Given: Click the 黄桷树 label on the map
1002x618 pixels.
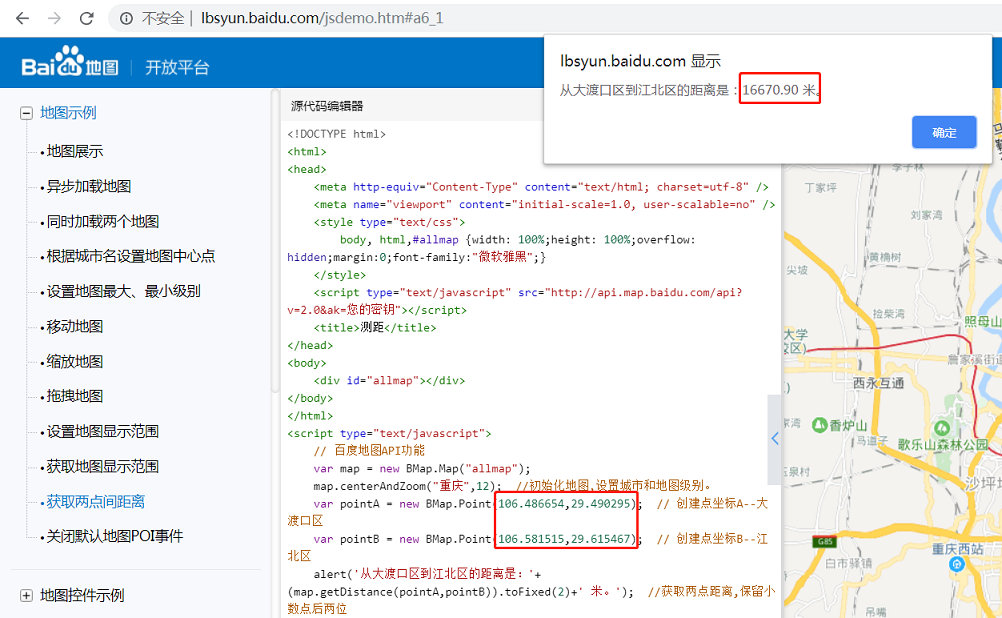Looking at the screenshot, I should pos(885,257).
